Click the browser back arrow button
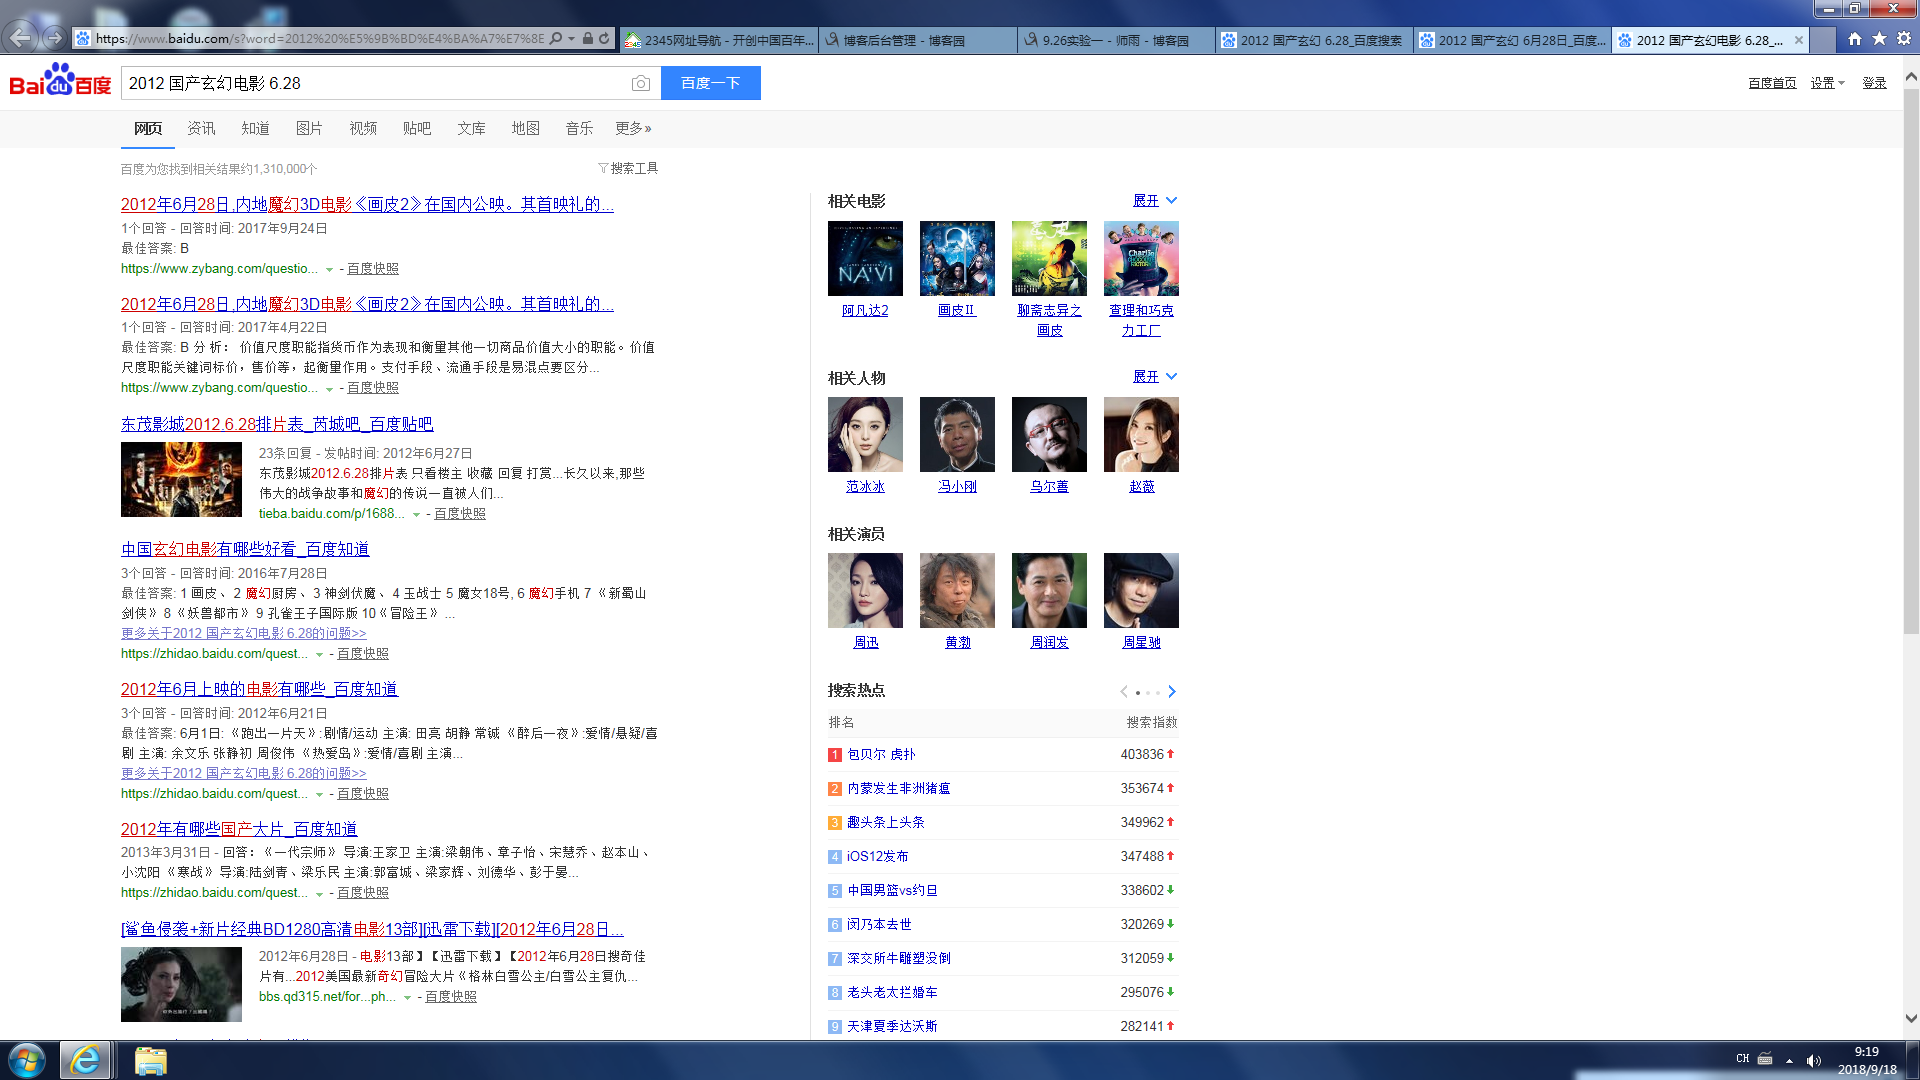Viewport: 1920px width, 1080px height. pyautogui.click(x=20, y=38)
